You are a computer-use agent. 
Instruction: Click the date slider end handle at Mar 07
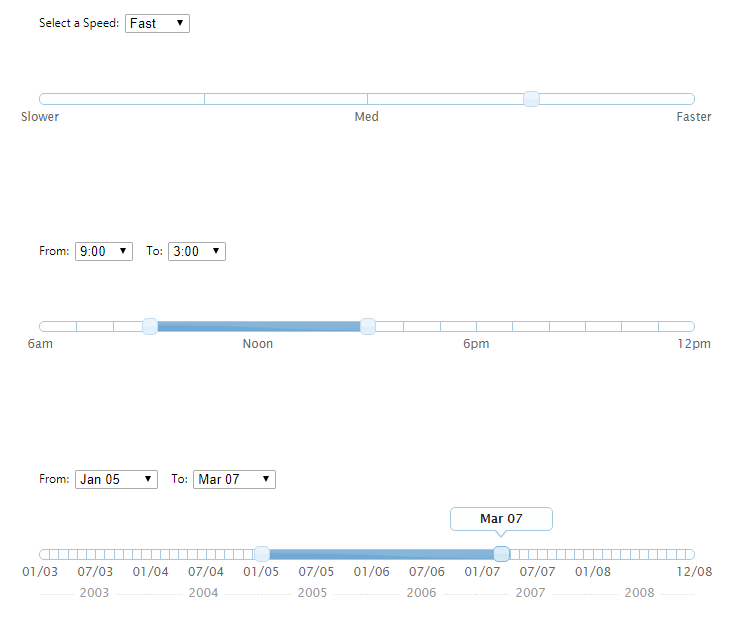501,554
